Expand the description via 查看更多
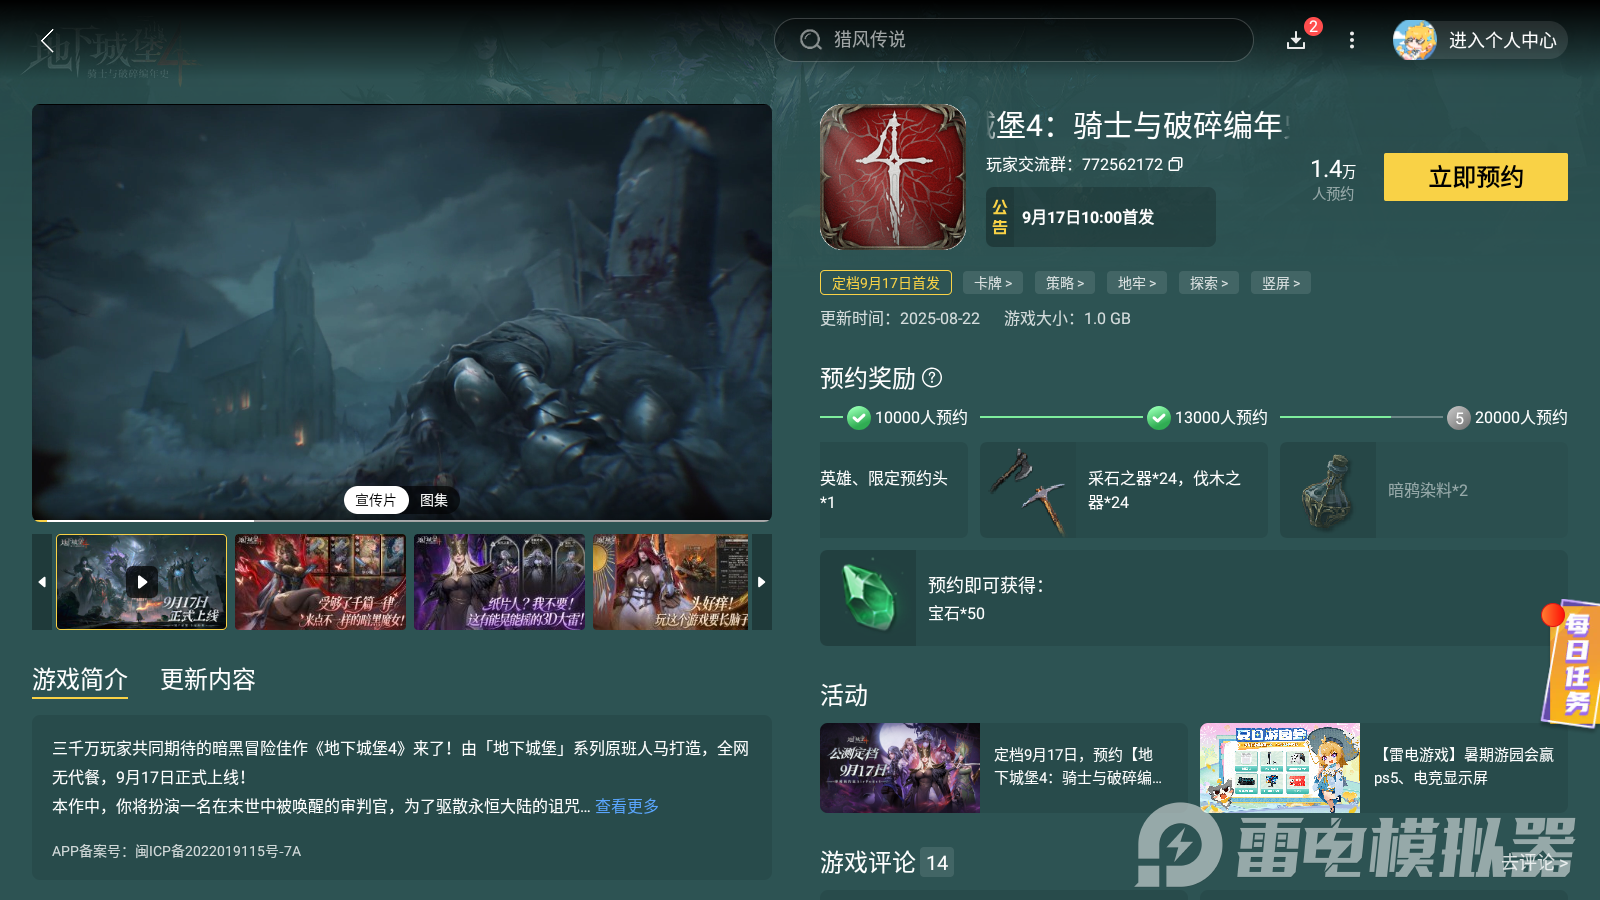1600x900 pixels. 627,806
